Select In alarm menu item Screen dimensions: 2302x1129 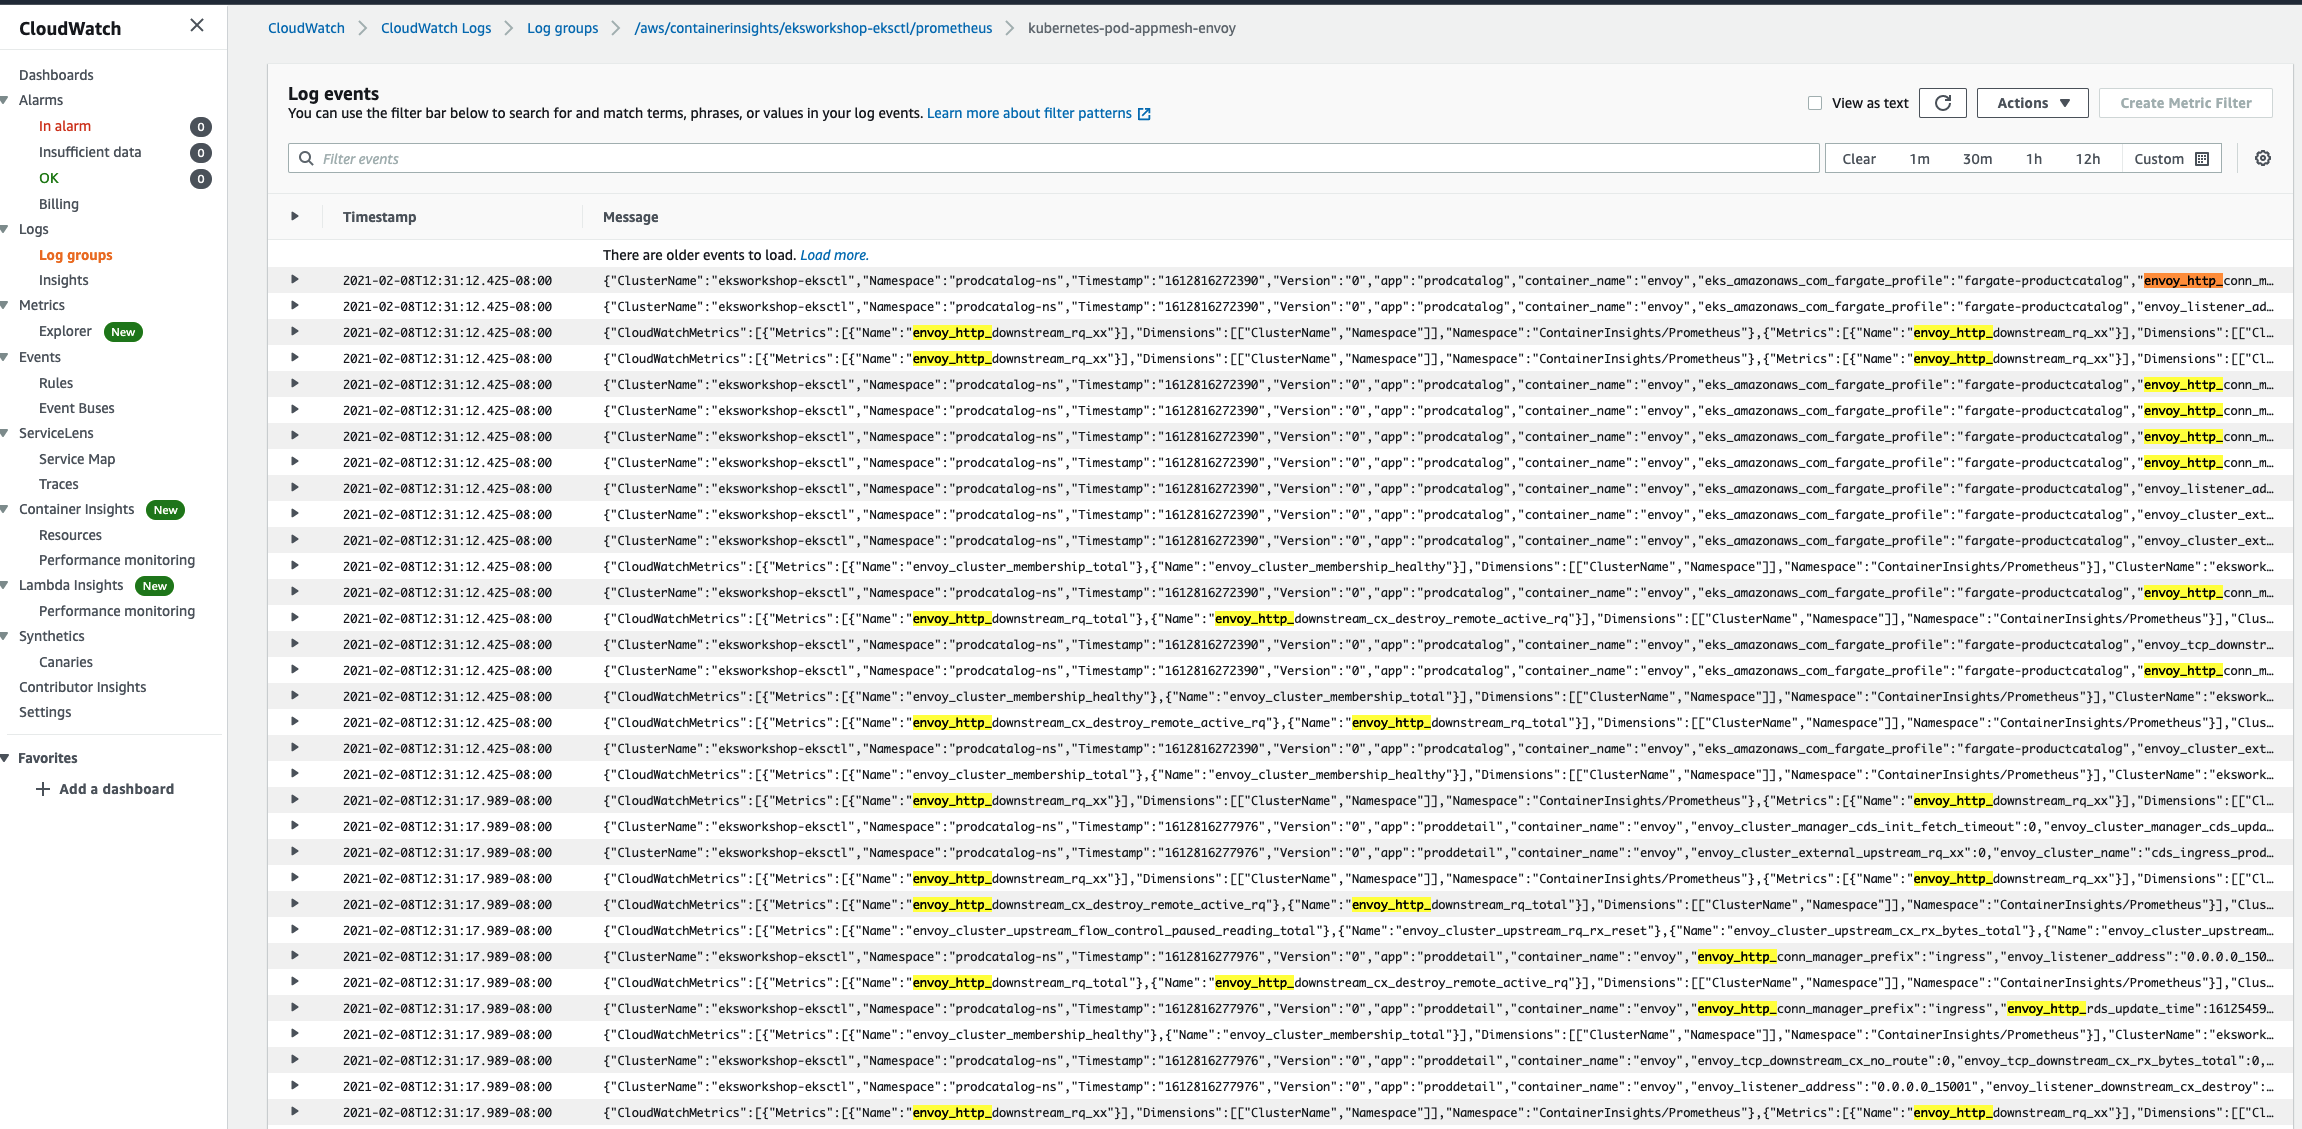[65, 126]
